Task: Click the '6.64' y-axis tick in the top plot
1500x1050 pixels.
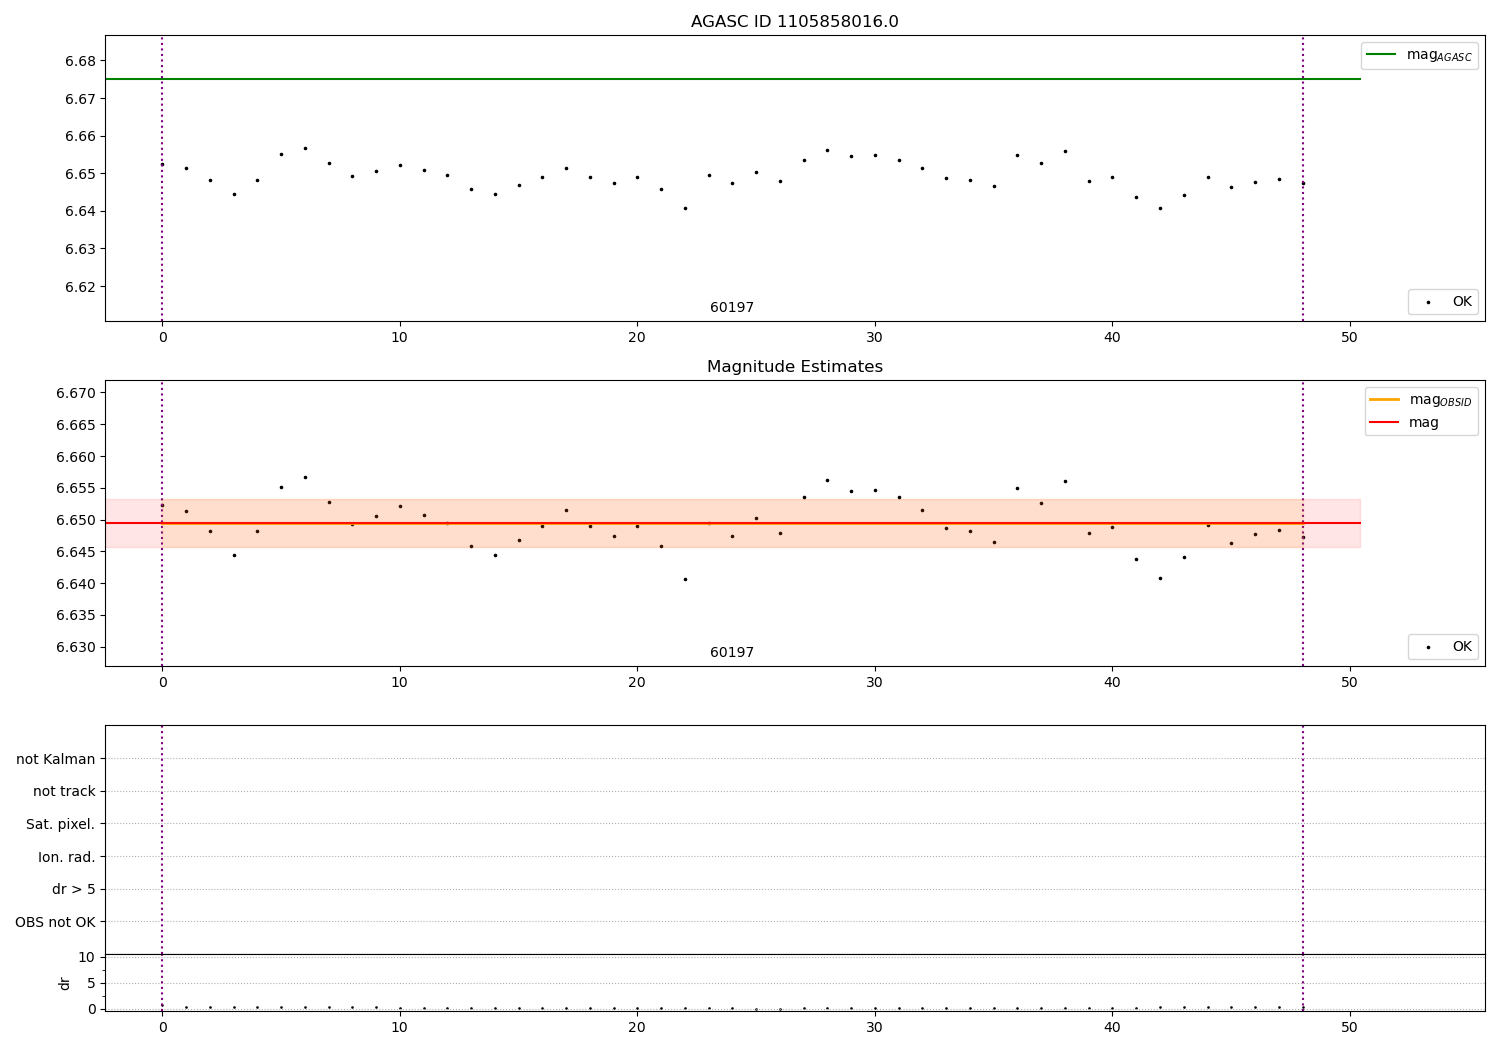Action: [80, 211]
